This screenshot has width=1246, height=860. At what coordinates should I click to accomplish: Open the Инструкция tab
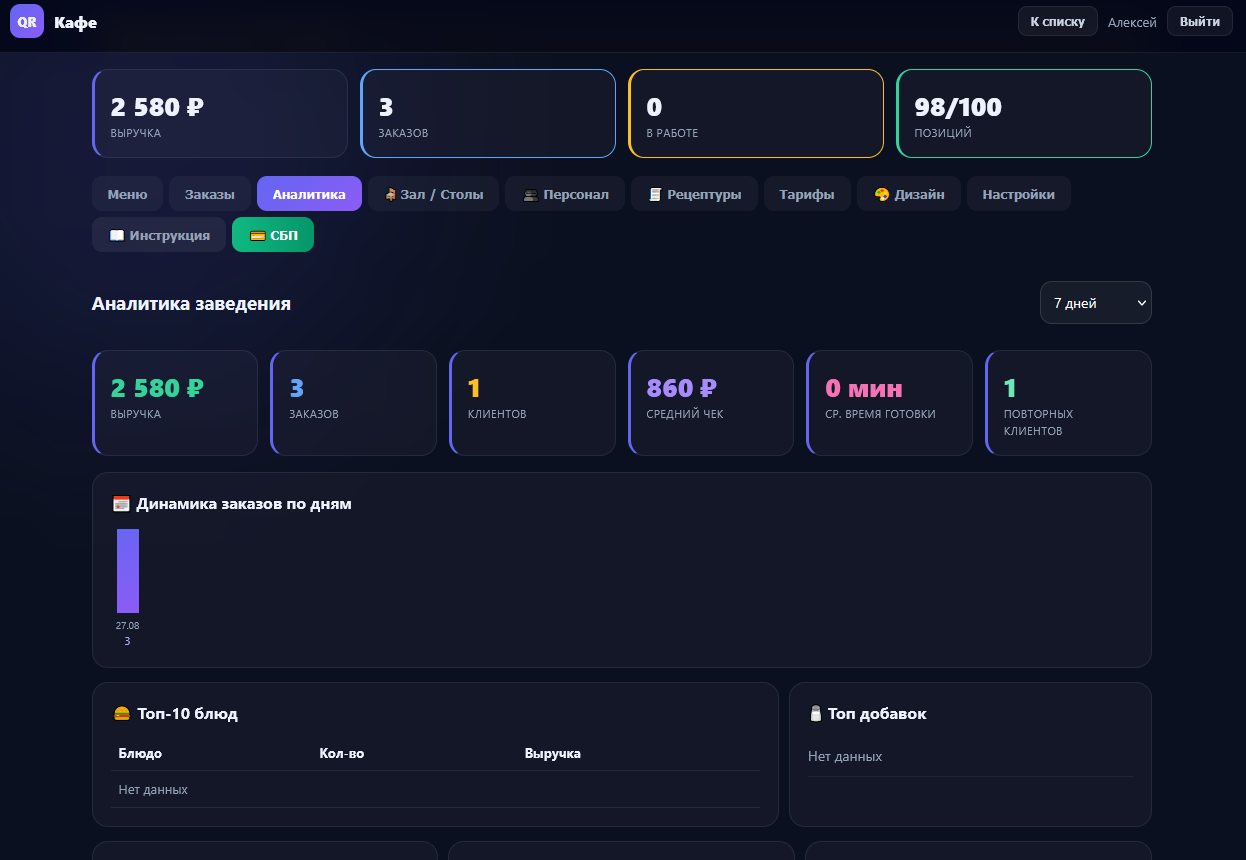pos(159,235)
